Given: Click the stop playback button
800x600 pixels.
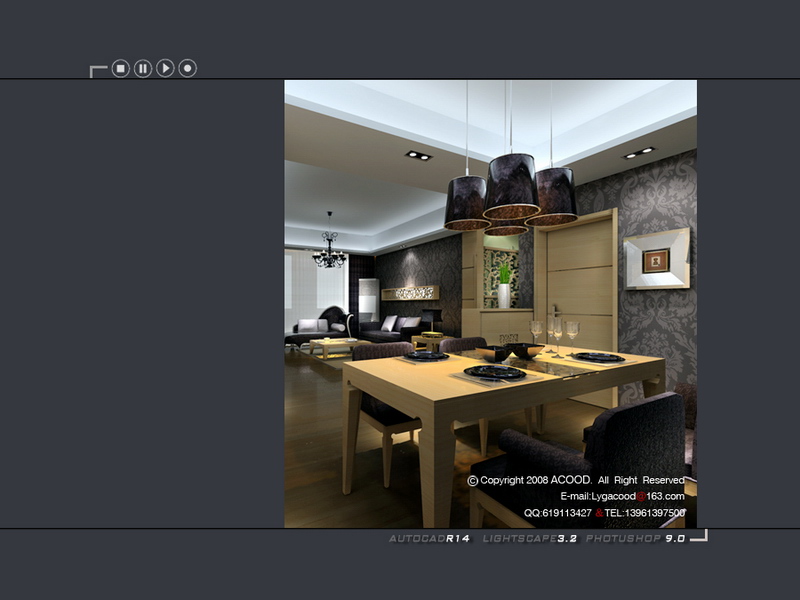Looking at the screenshot, I should pos(120,68).
